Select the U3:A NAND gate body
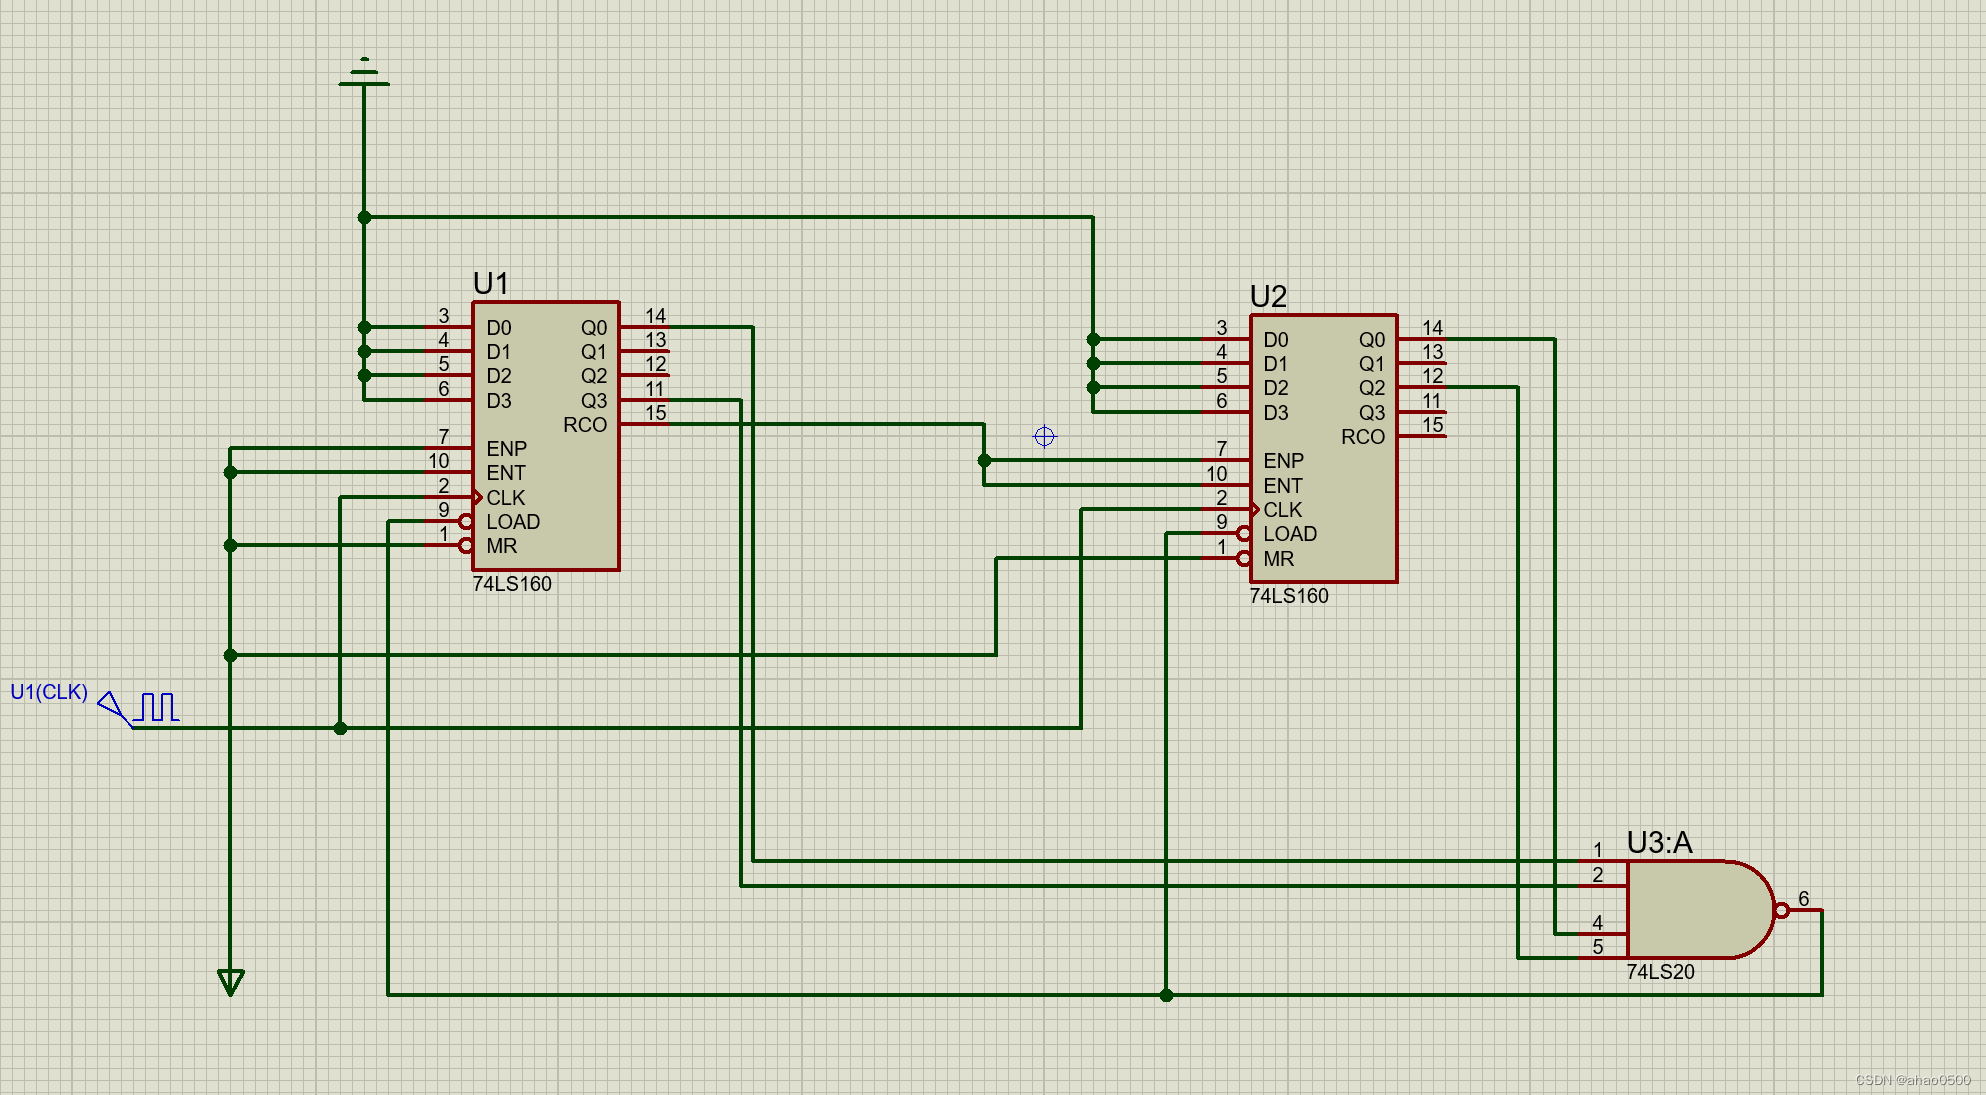Image resolution: width=1986 pixels, height=1095 pixels. pyautogui.click(x=1690, y=909)
